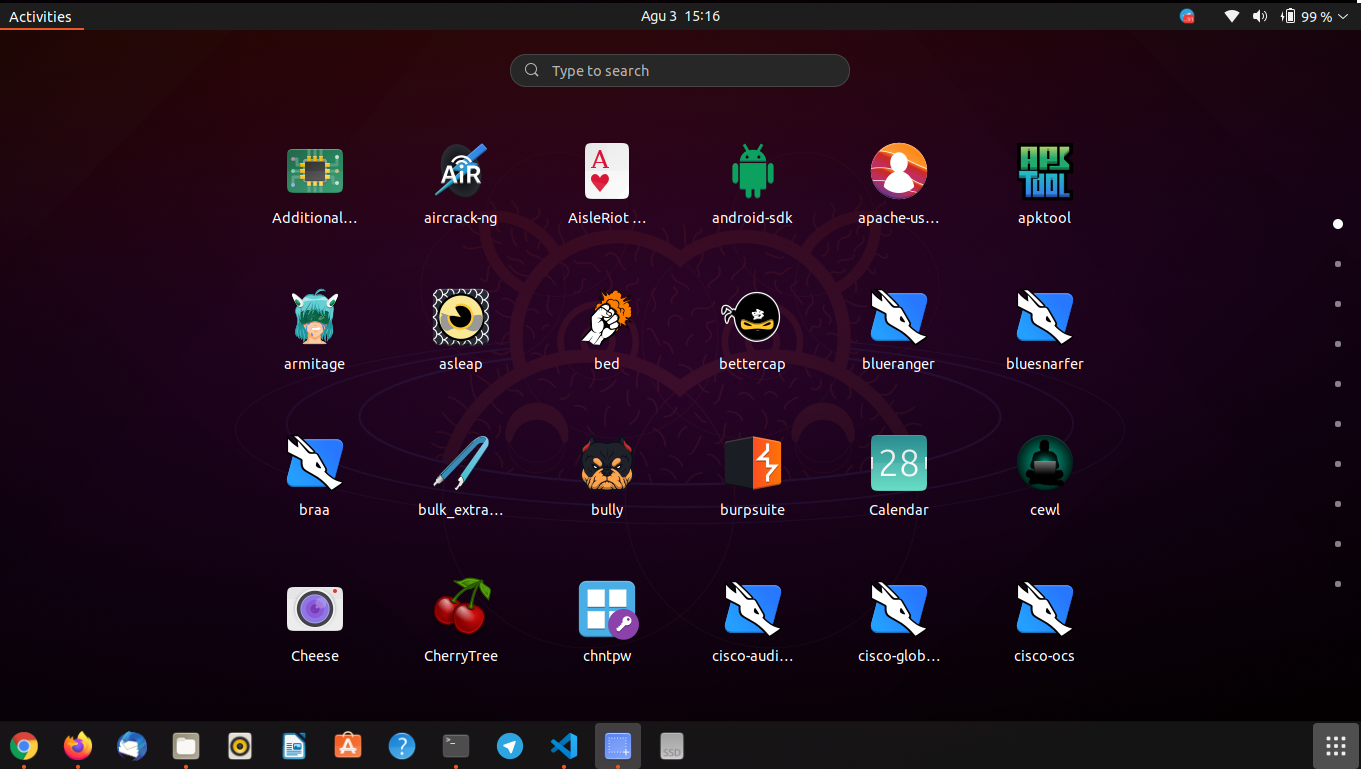Click the search field

tap(679, 70)
